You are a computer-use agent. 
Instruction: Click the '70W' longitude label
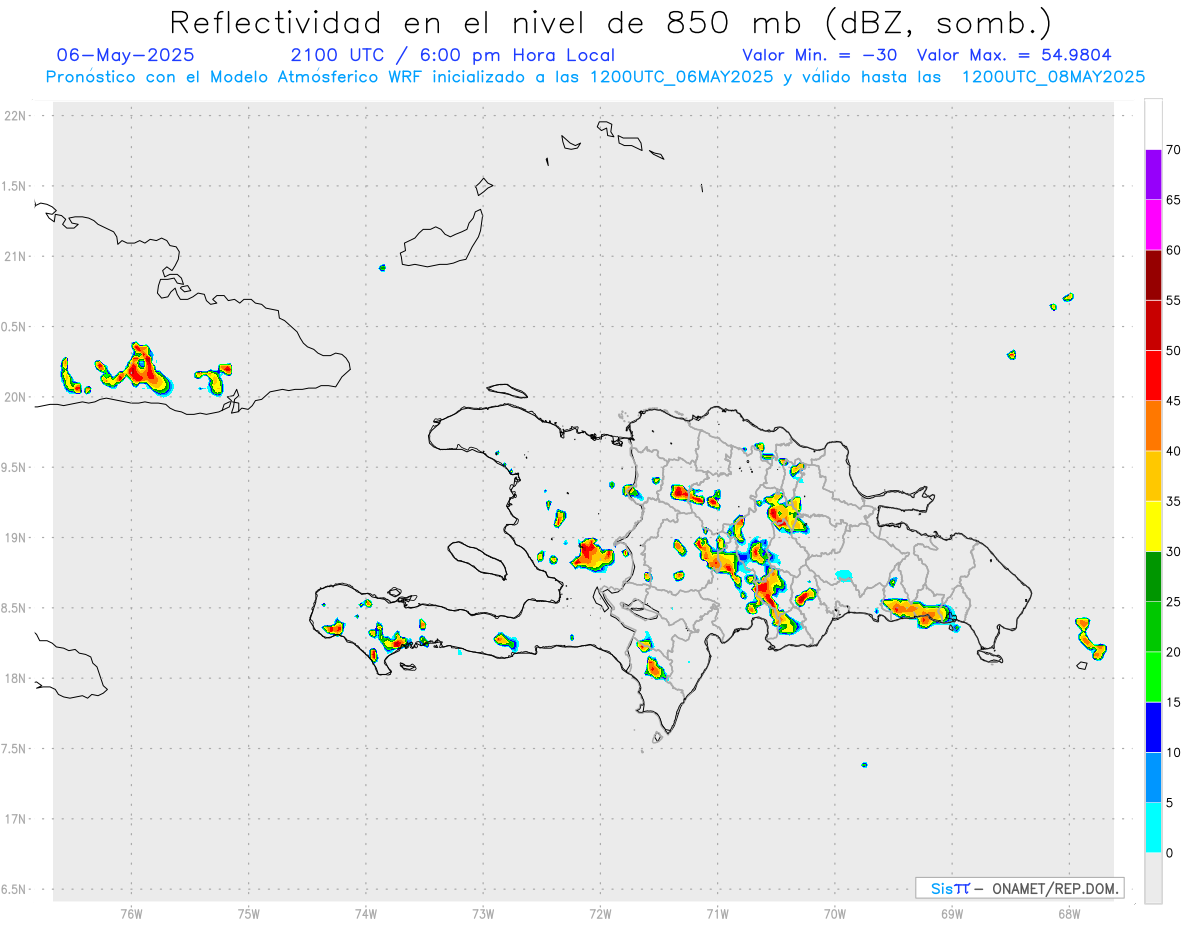(x=835, y=914)
